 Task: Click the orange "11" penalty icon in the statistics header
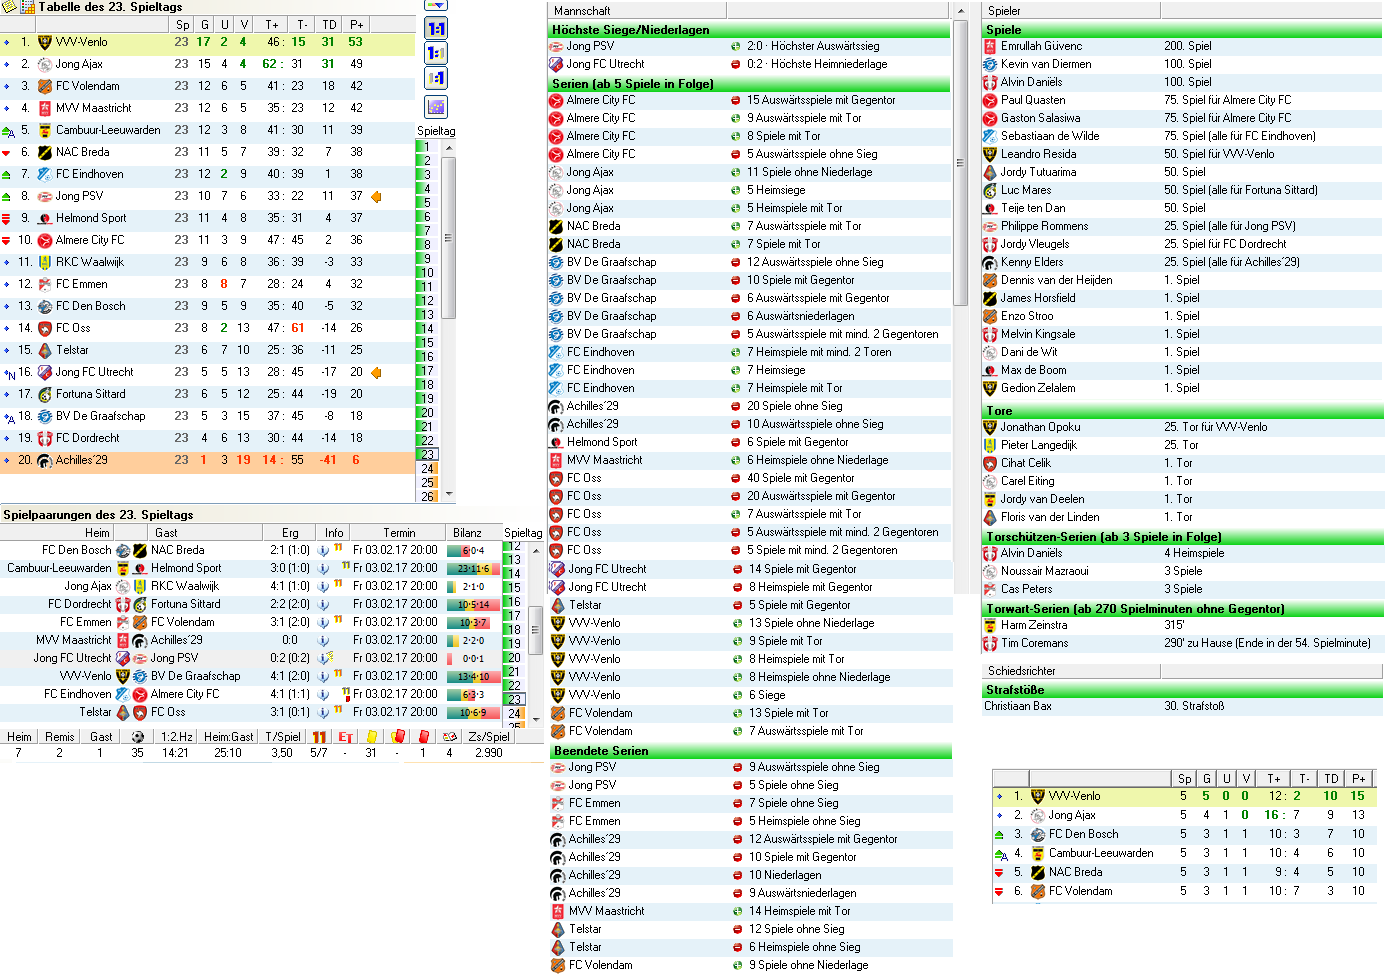(319, 737)
